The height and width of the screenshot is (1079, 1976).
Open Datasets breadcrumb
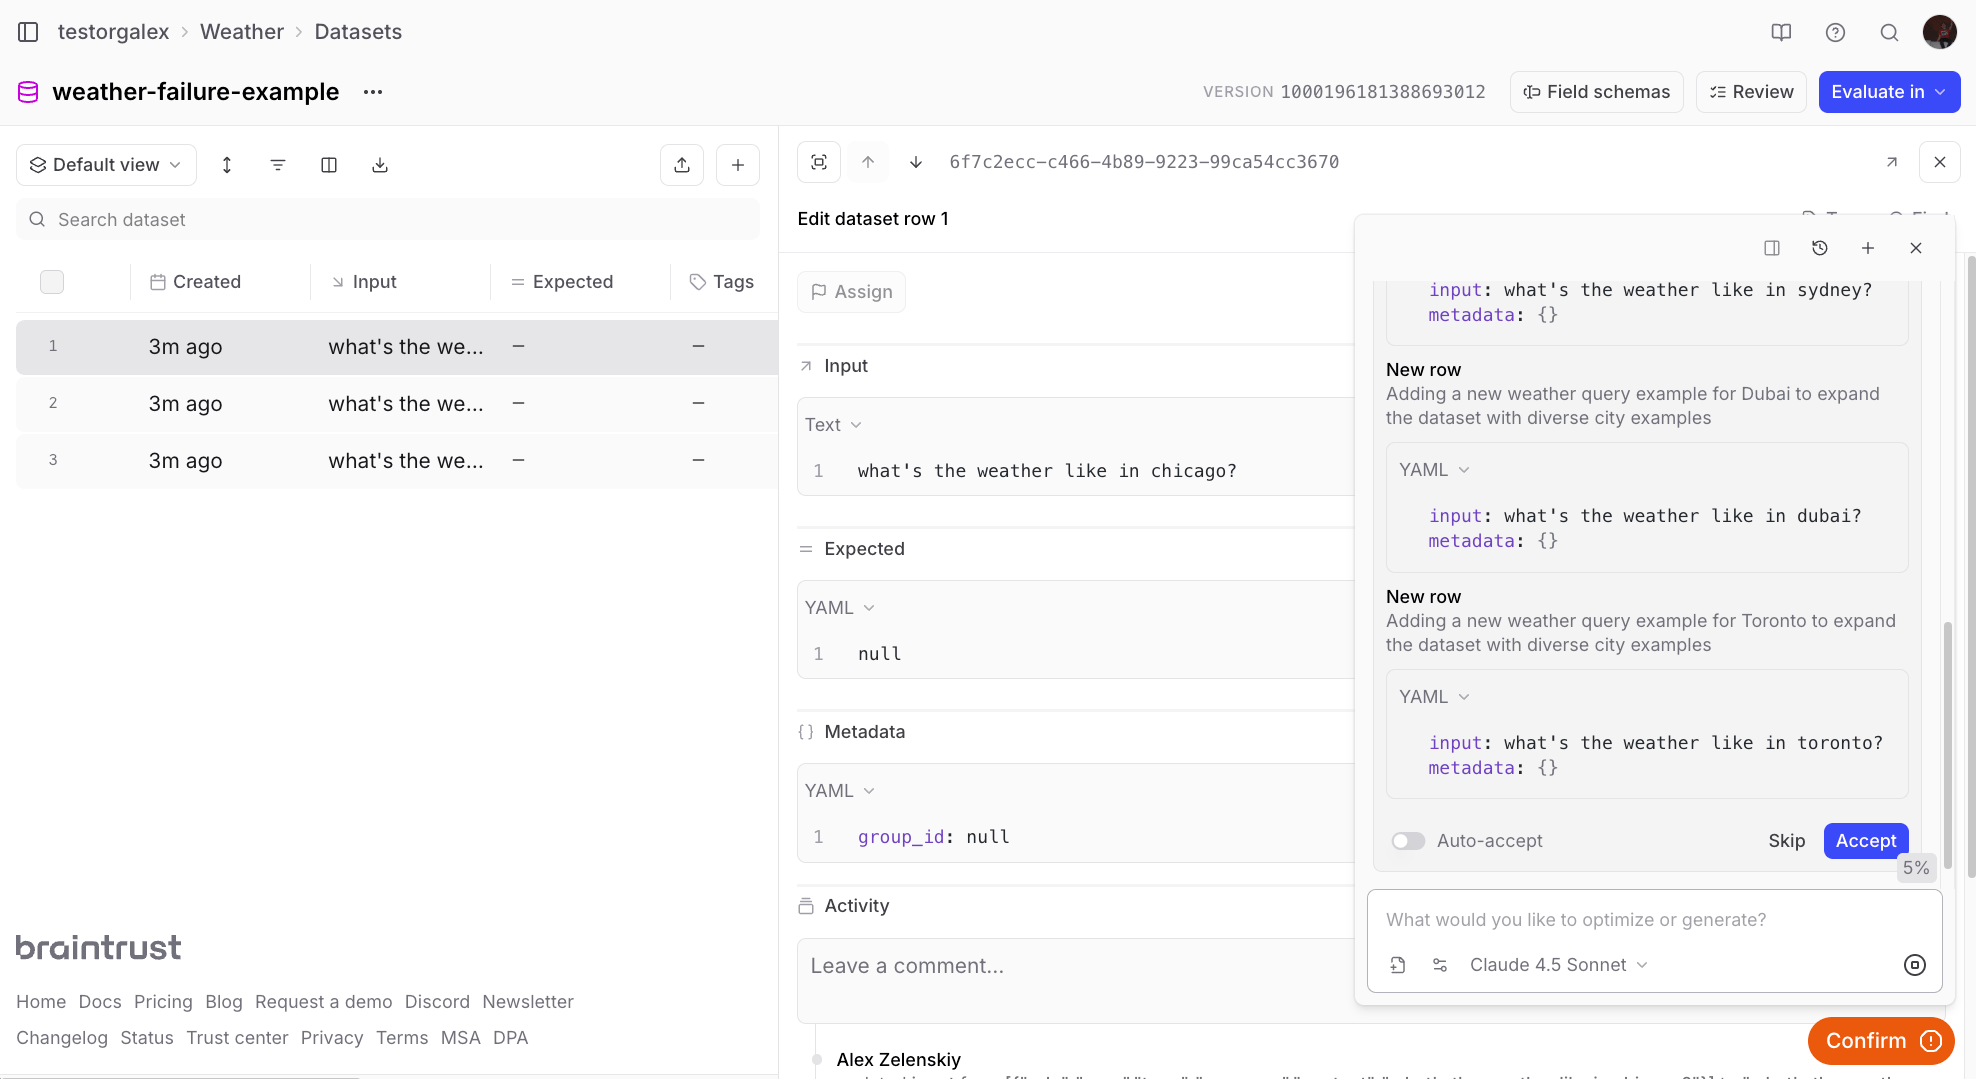tap(358, 32)
